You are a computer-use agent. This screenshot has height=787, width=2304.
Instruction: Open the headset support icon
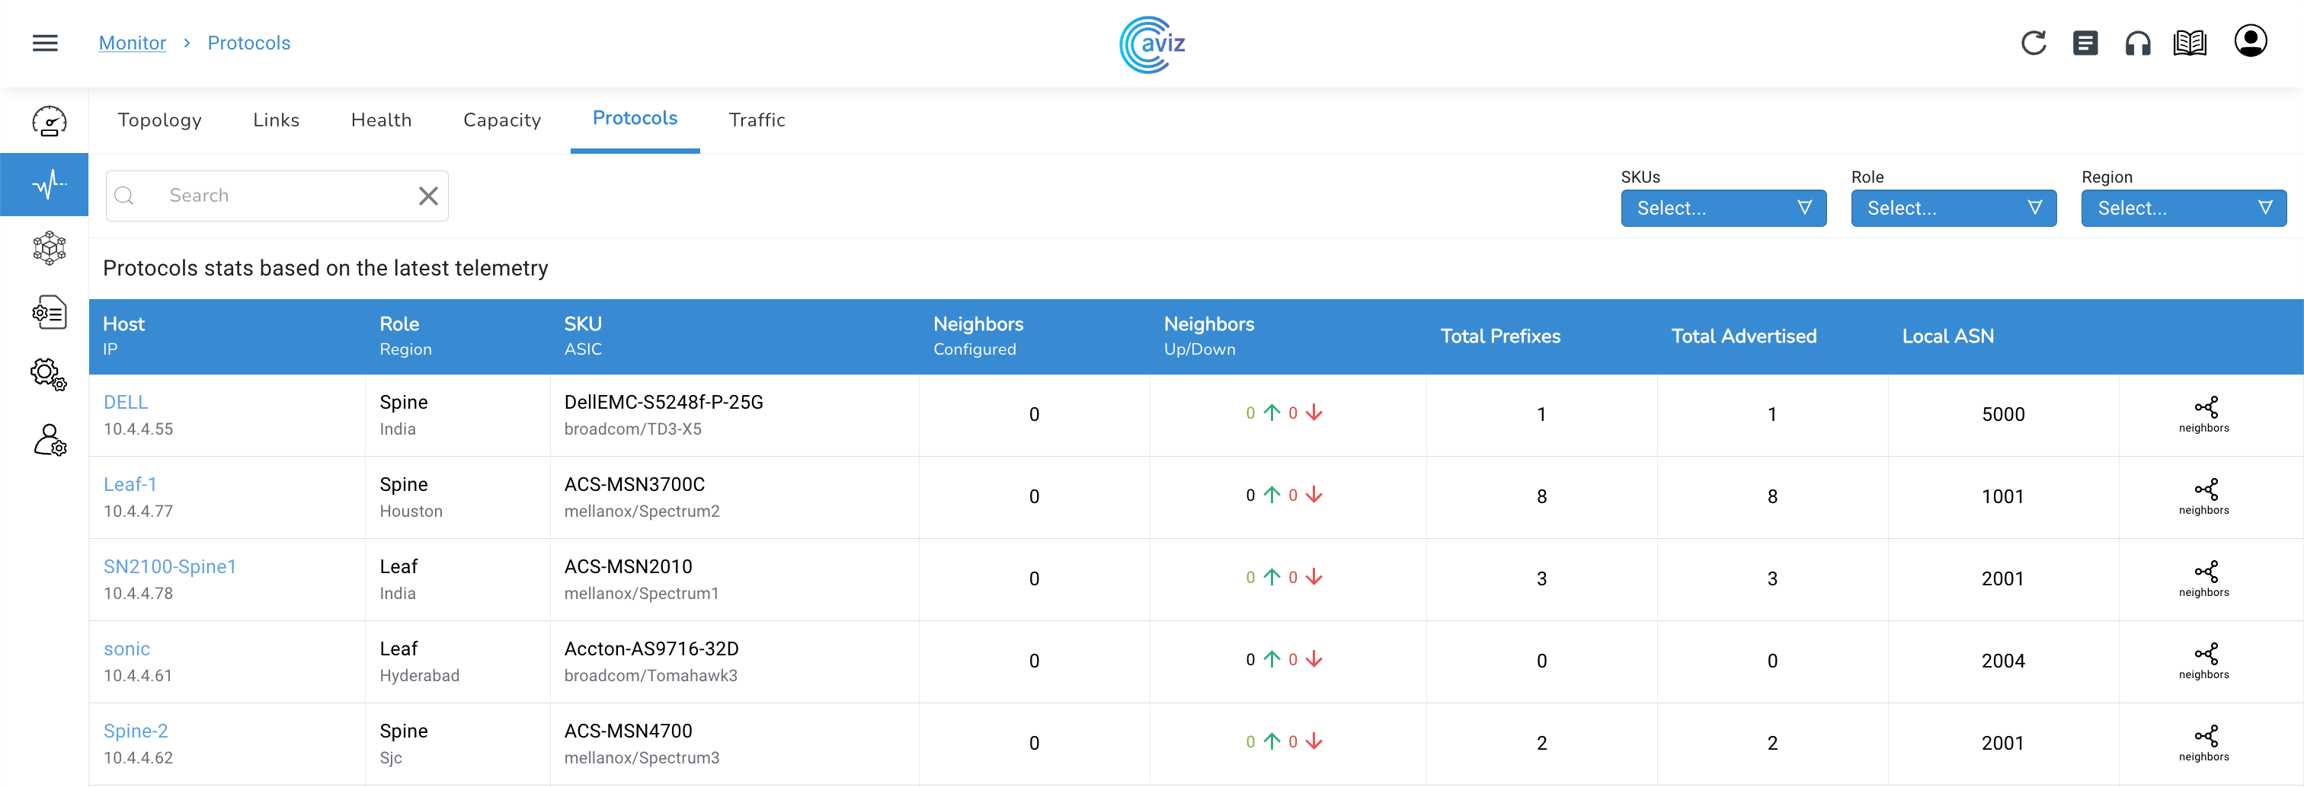point(2137,43)
